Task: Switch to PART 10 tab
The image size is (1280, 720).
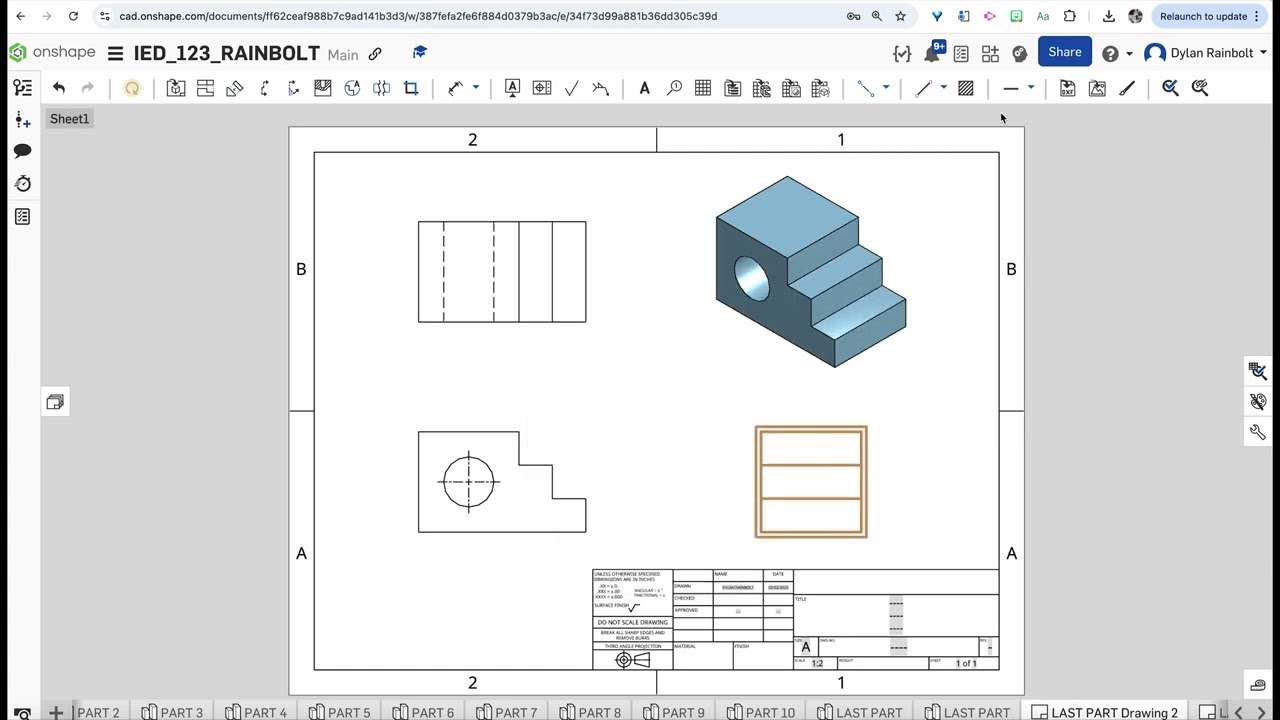Action: click(762, 712)
